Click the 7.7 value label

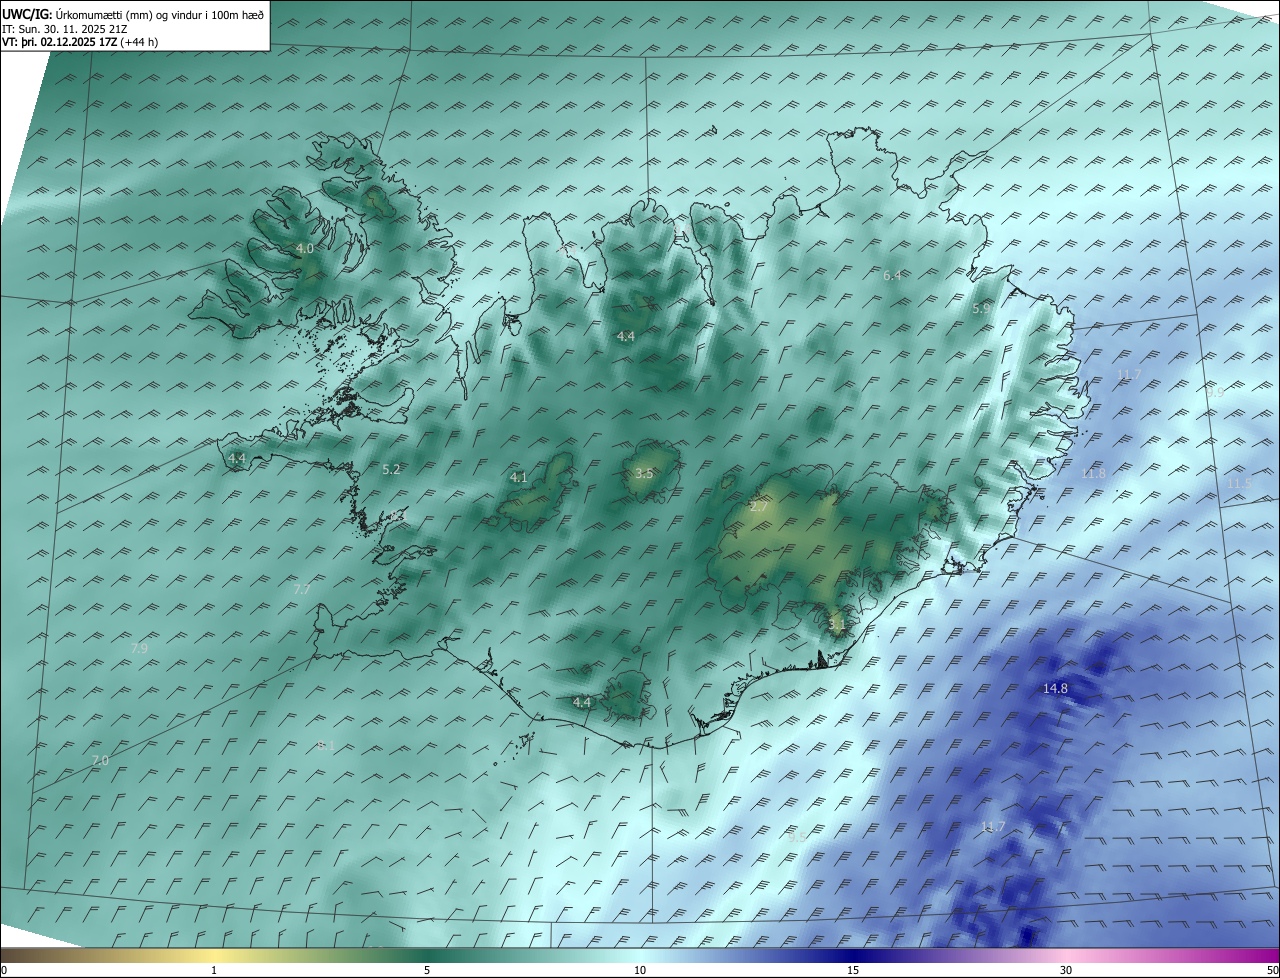point(301,589)
